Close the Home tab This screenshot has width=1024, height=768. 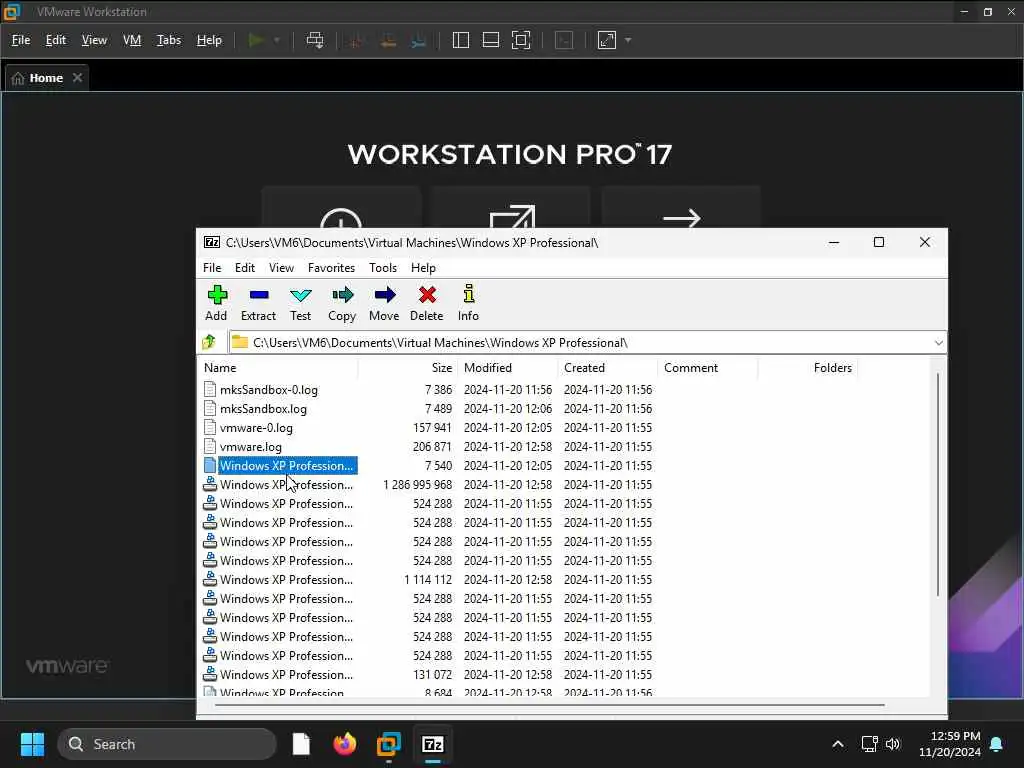[x=78, y=78]
